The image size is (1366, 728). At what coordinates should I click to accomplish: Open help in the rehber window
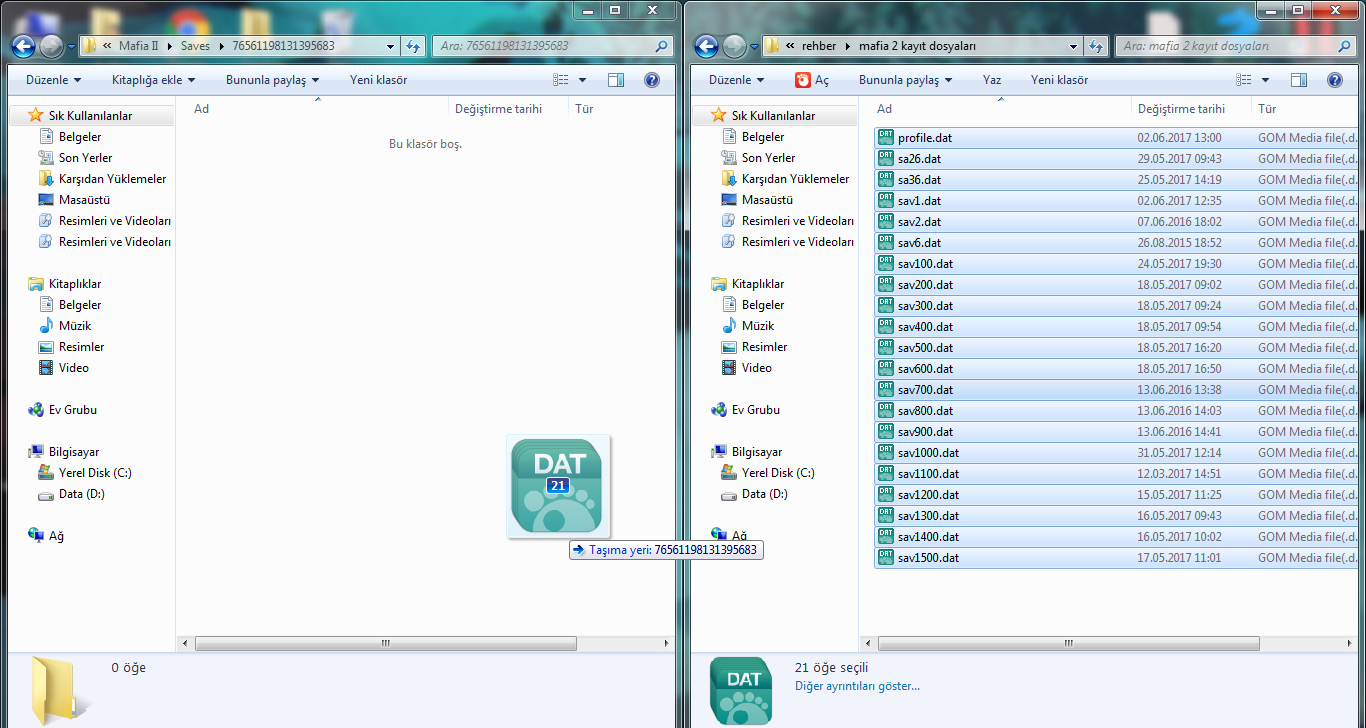click(1334, 80)
